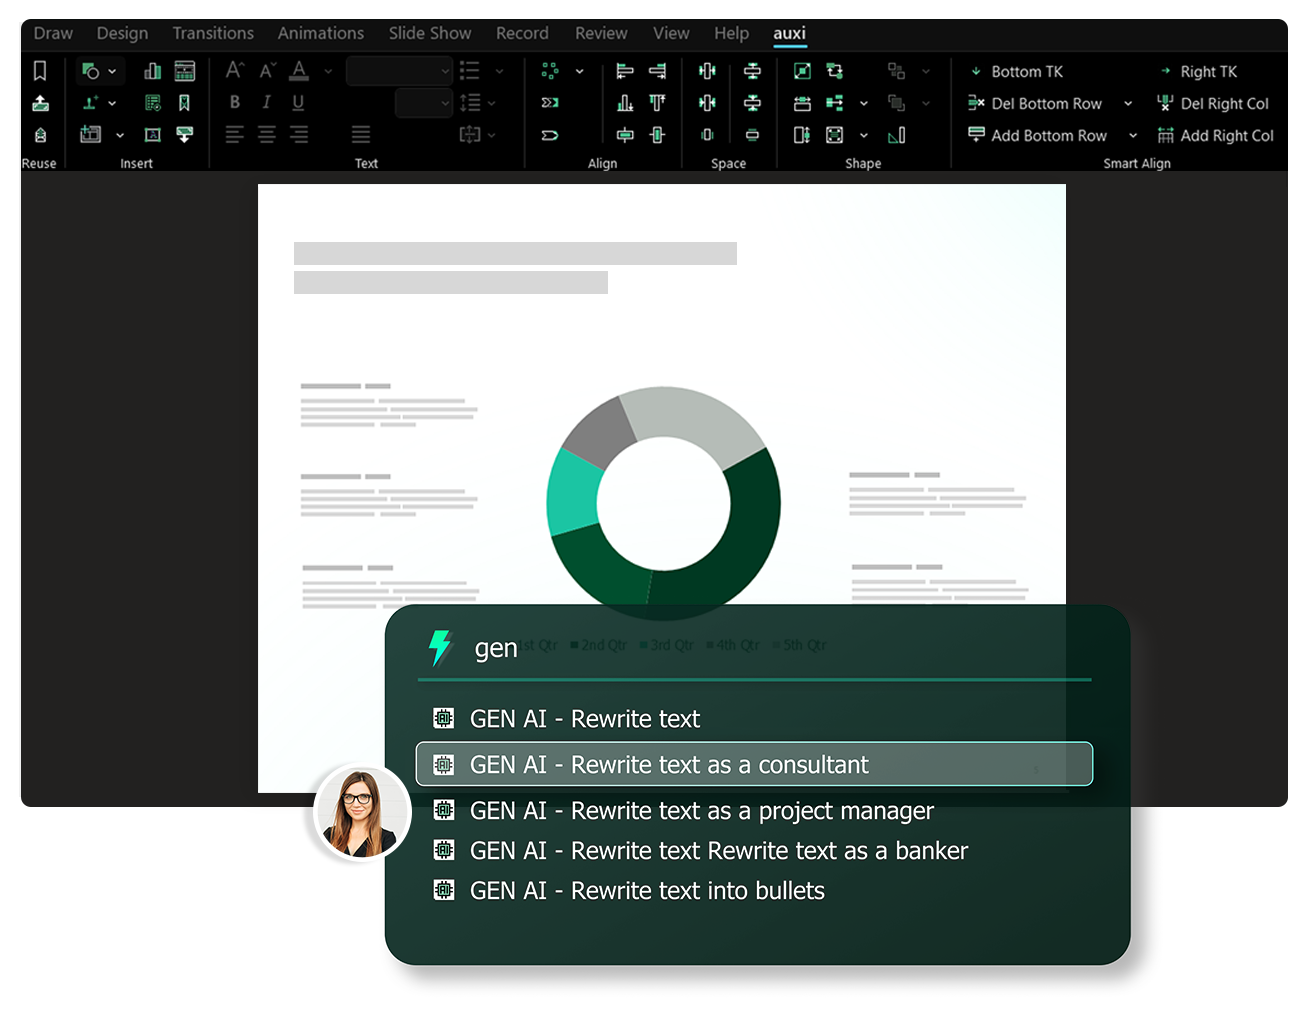This screenshot has height=1009, width=1306.
Task: Toggle Bold formatting
Action: (x=234, y=102)
